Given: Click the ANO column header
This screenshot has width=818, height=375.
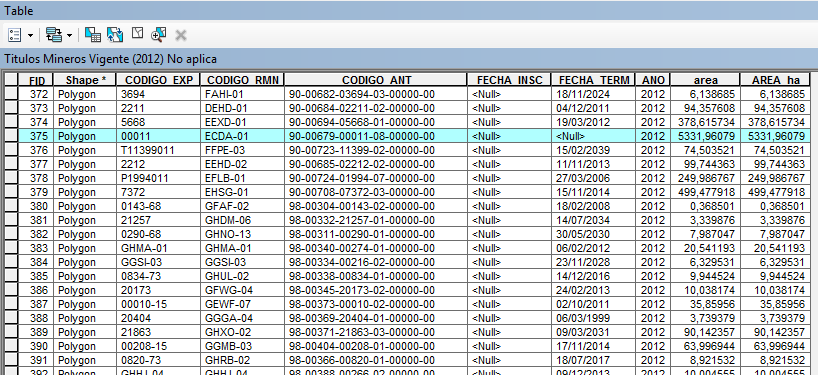Looking at the screenshot, I should click(653, 80).
